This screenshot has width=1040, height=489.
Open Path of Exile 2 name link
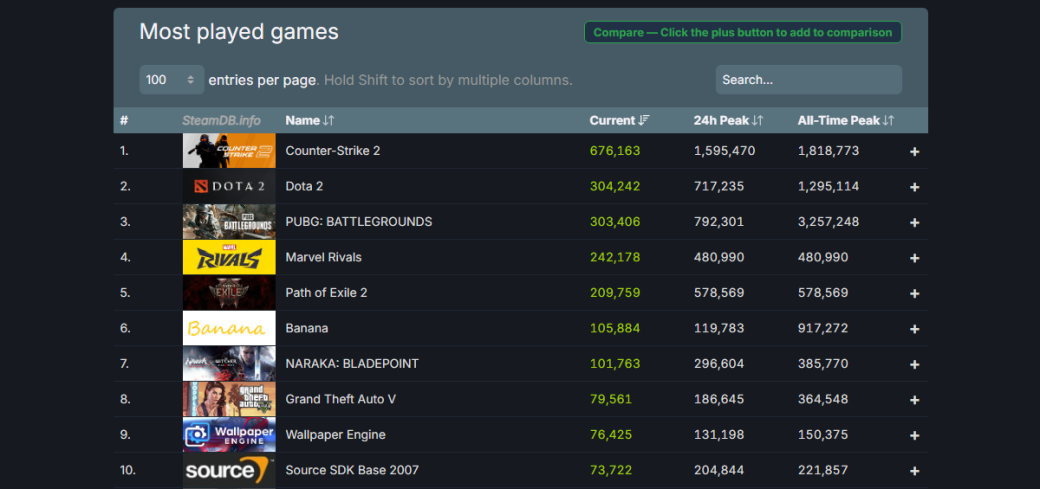pyautogui.click(x=326, y=293)
